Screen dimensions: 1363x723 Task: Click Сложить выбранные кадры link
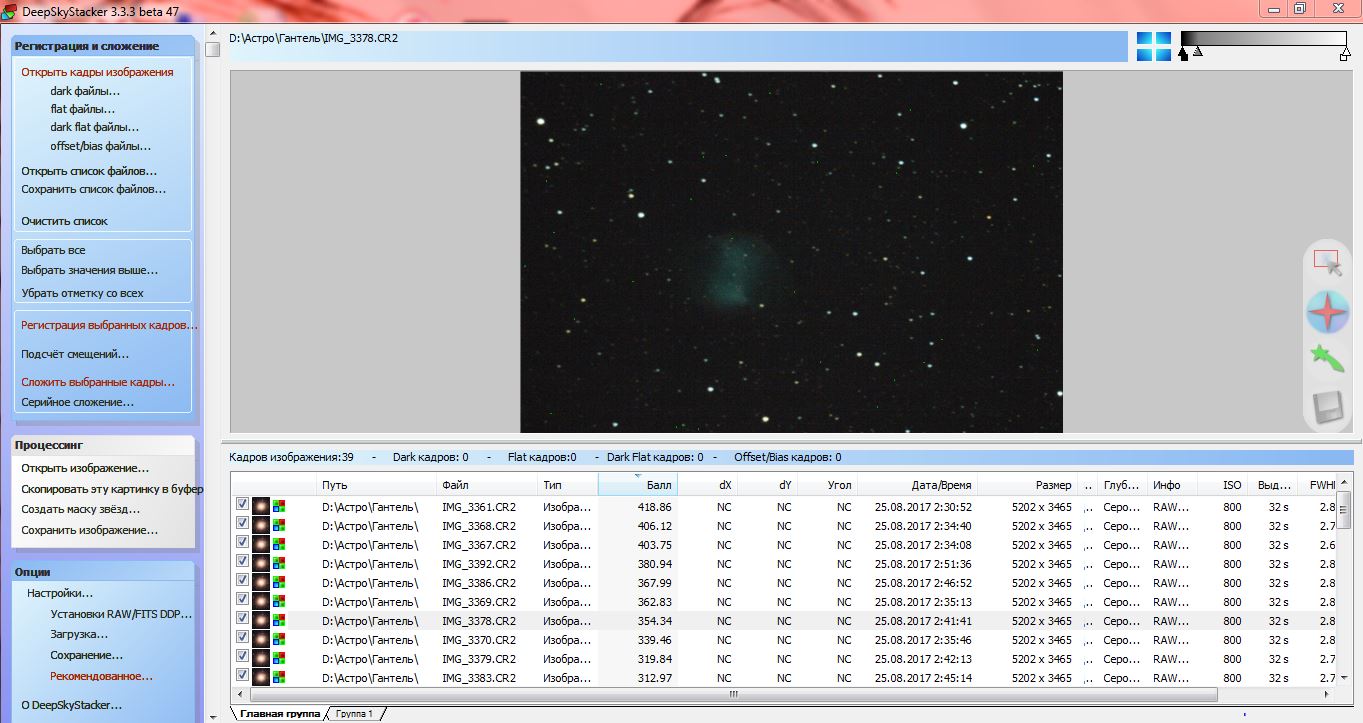tap(98, 382)
